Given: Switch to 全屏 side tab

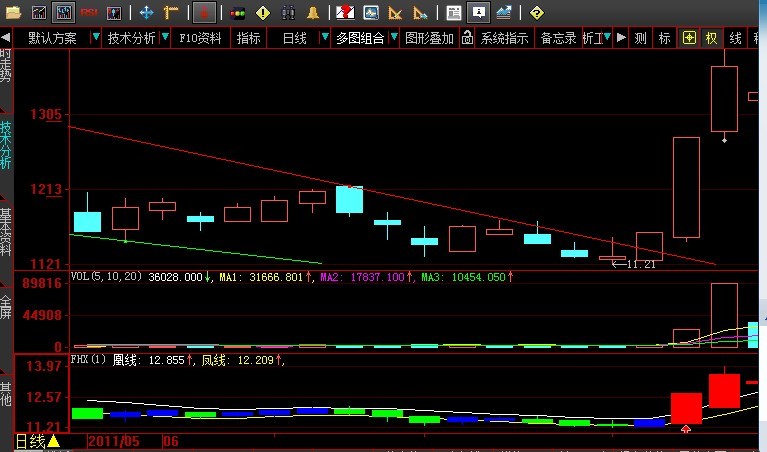Looking at the screenshot, I should pyautogui.click(x=6, y=307).
